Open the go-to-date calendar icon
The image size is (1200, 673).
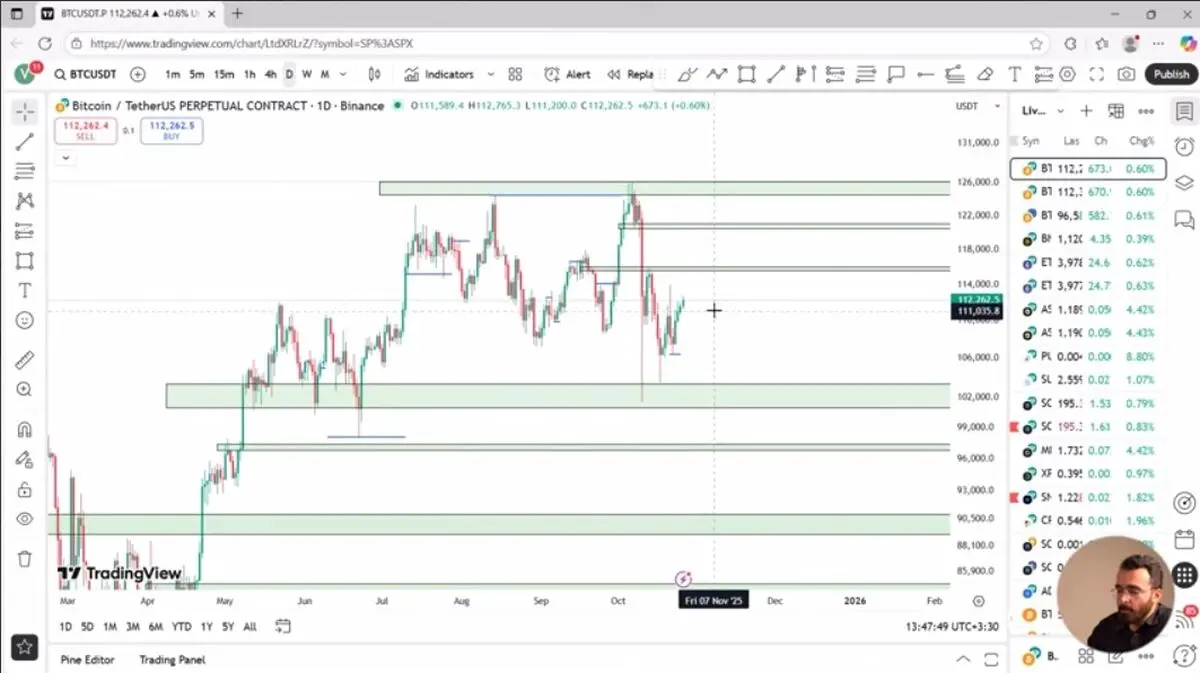click(282, 627)
